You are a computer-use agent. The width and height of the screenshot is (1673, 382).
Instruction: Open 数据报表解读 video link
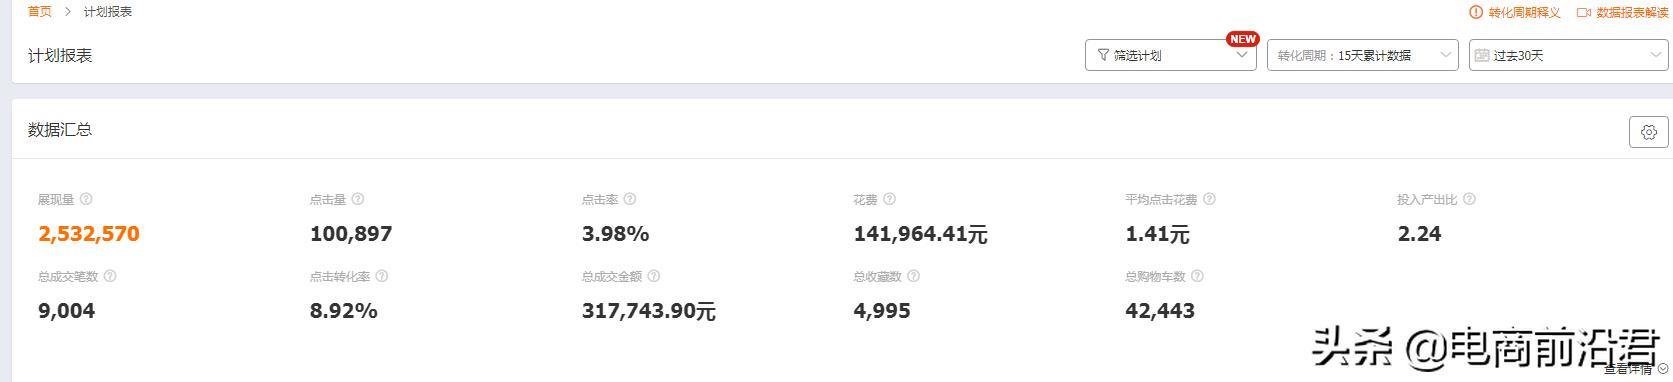pos(1622,12)
